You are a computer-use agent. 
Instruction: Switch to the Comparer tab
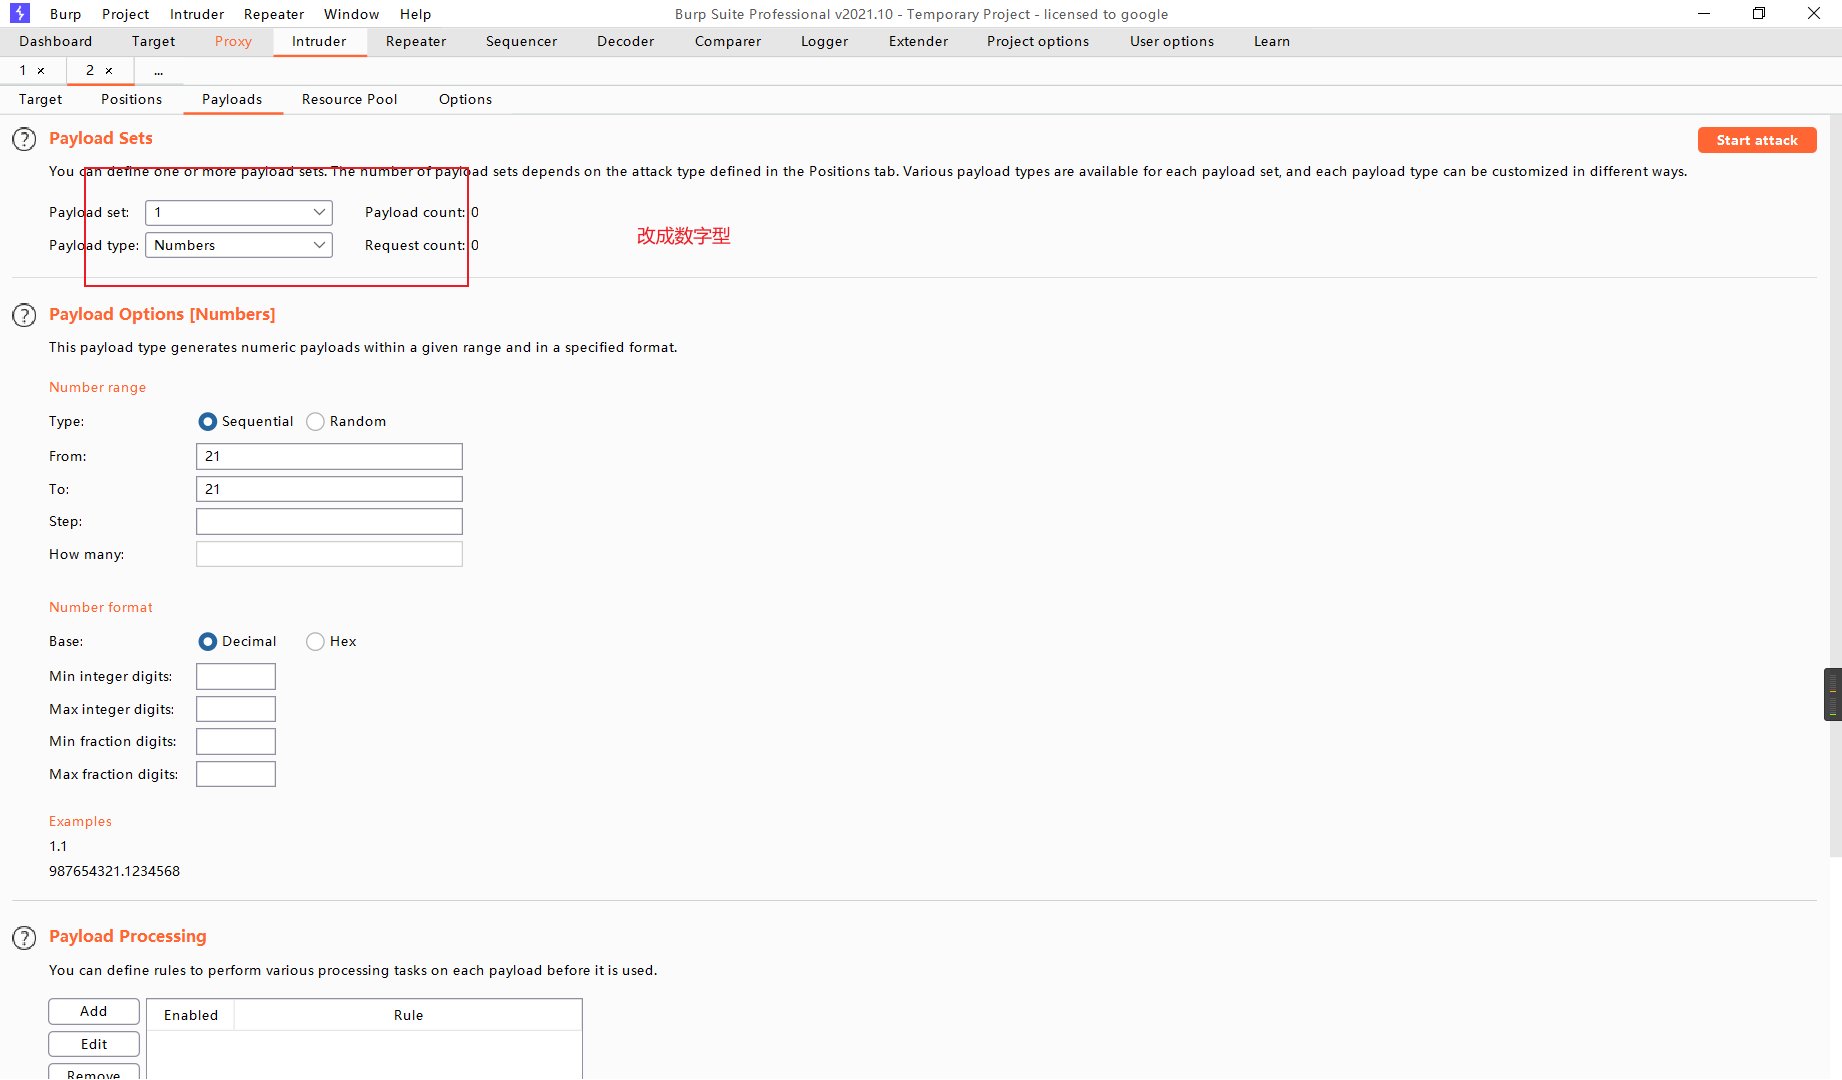728,41
